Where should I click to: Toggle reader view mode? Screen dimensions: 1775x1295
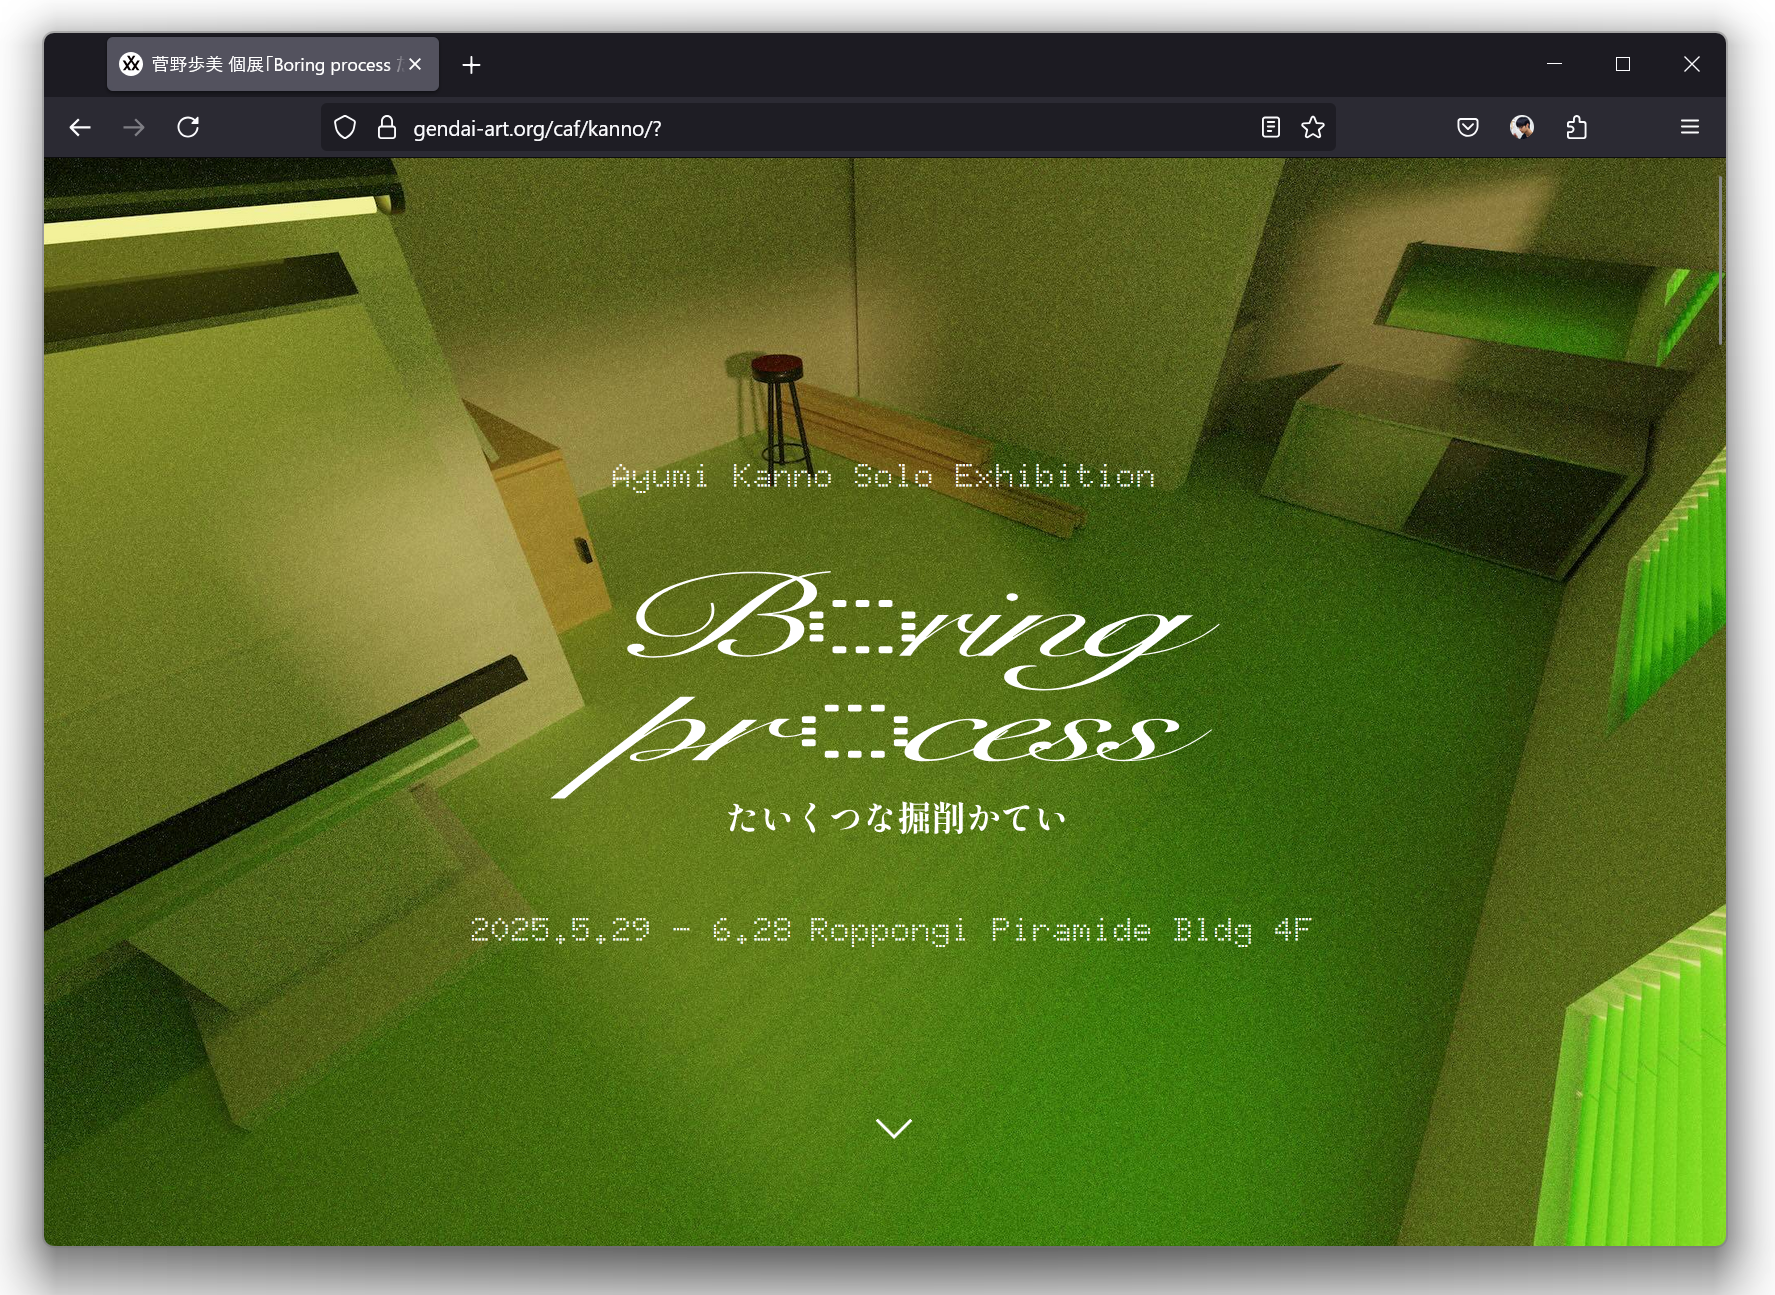pyautogui.click(x=1270, y=127)
